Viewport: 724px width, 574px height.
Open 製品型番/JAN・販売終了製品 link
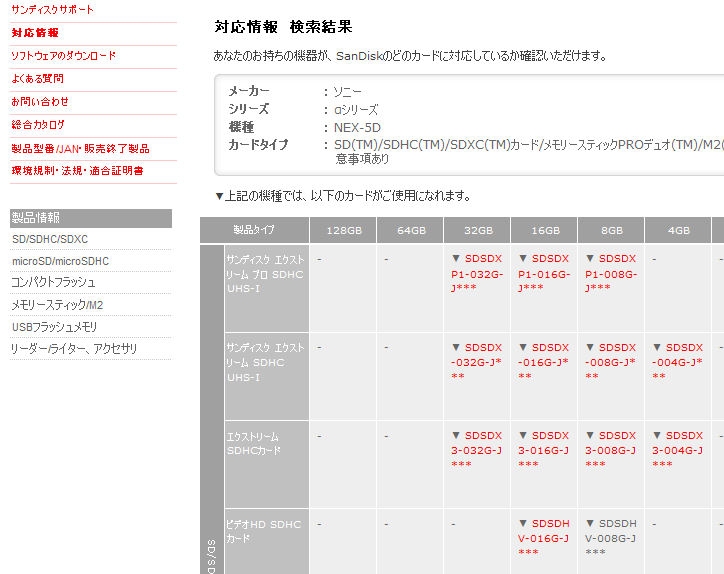coord(80,149)
